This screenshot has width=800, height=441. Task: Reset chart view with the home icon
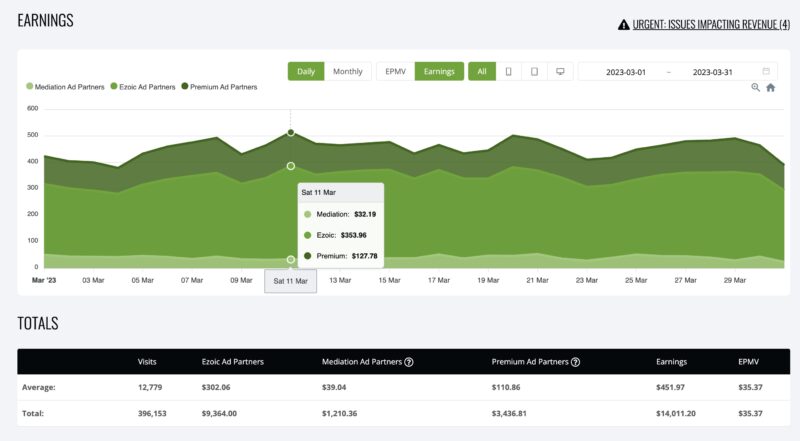click(x=770, y=88)
